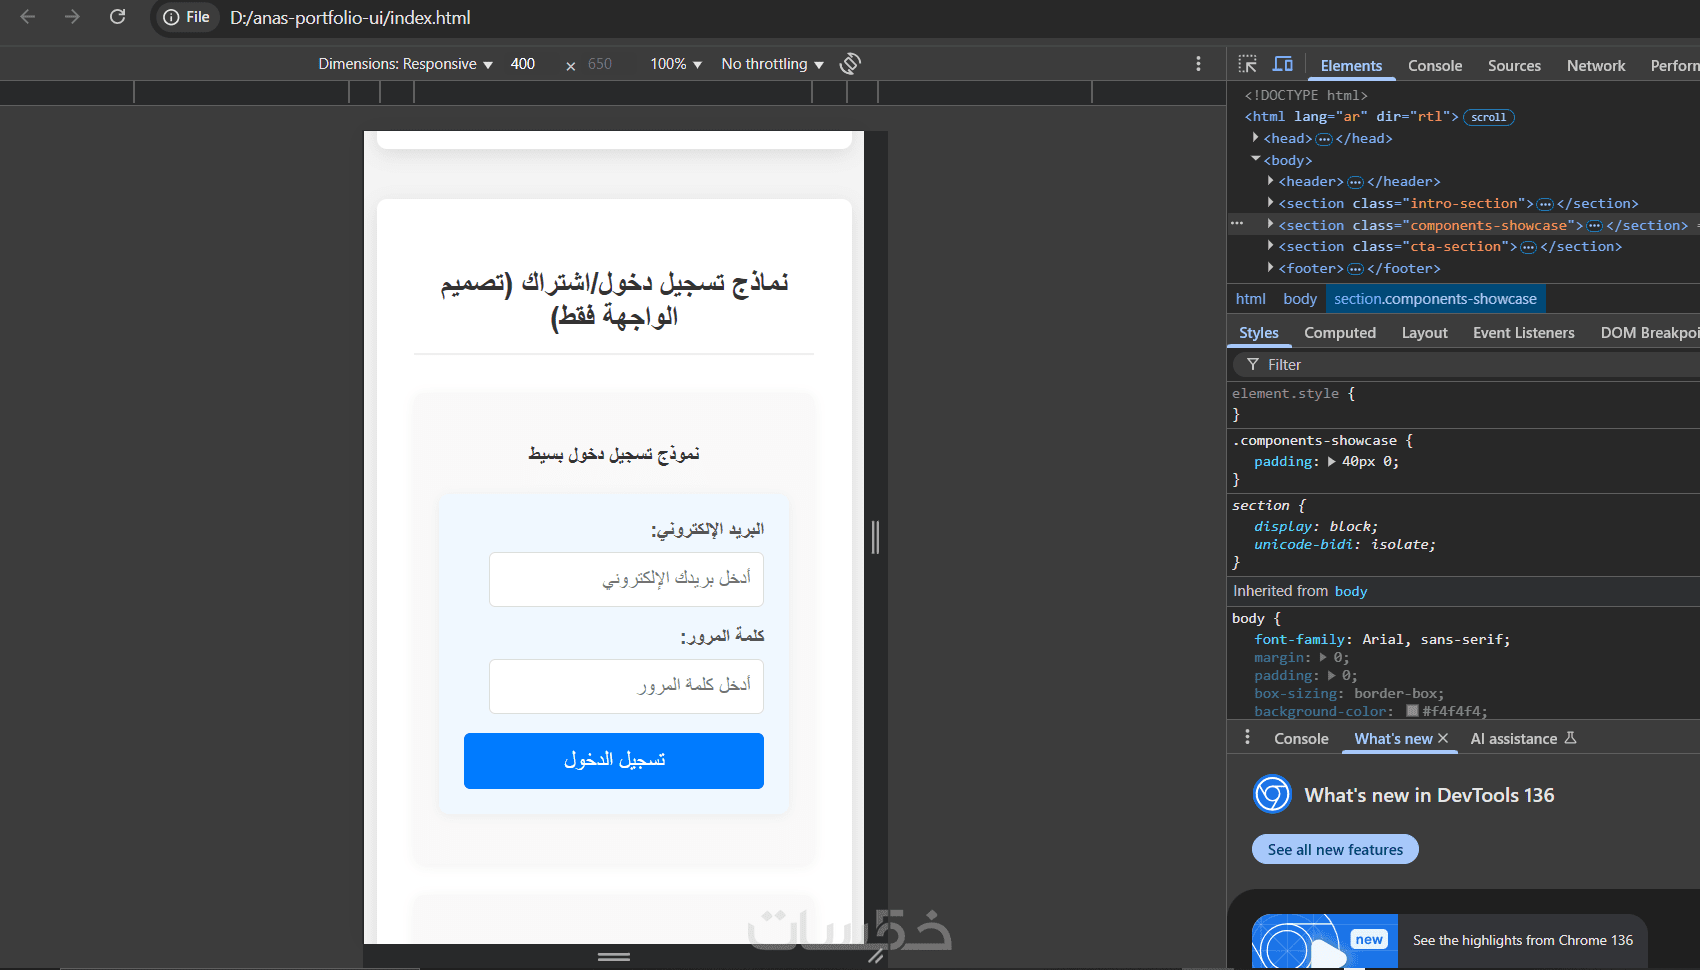This screenshot has height=970, width=1700.
Task: Select the Computed styles tab
Action: coord(1340,333)
